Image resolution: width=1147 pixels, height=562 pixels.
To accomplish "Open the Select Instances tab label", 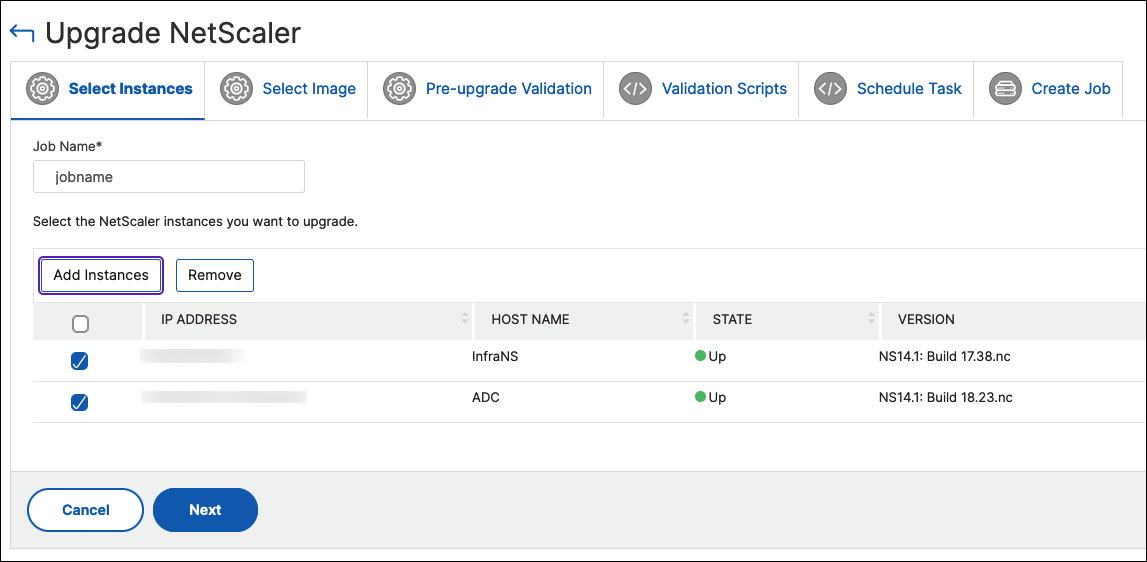I will (x=130, y=89).
